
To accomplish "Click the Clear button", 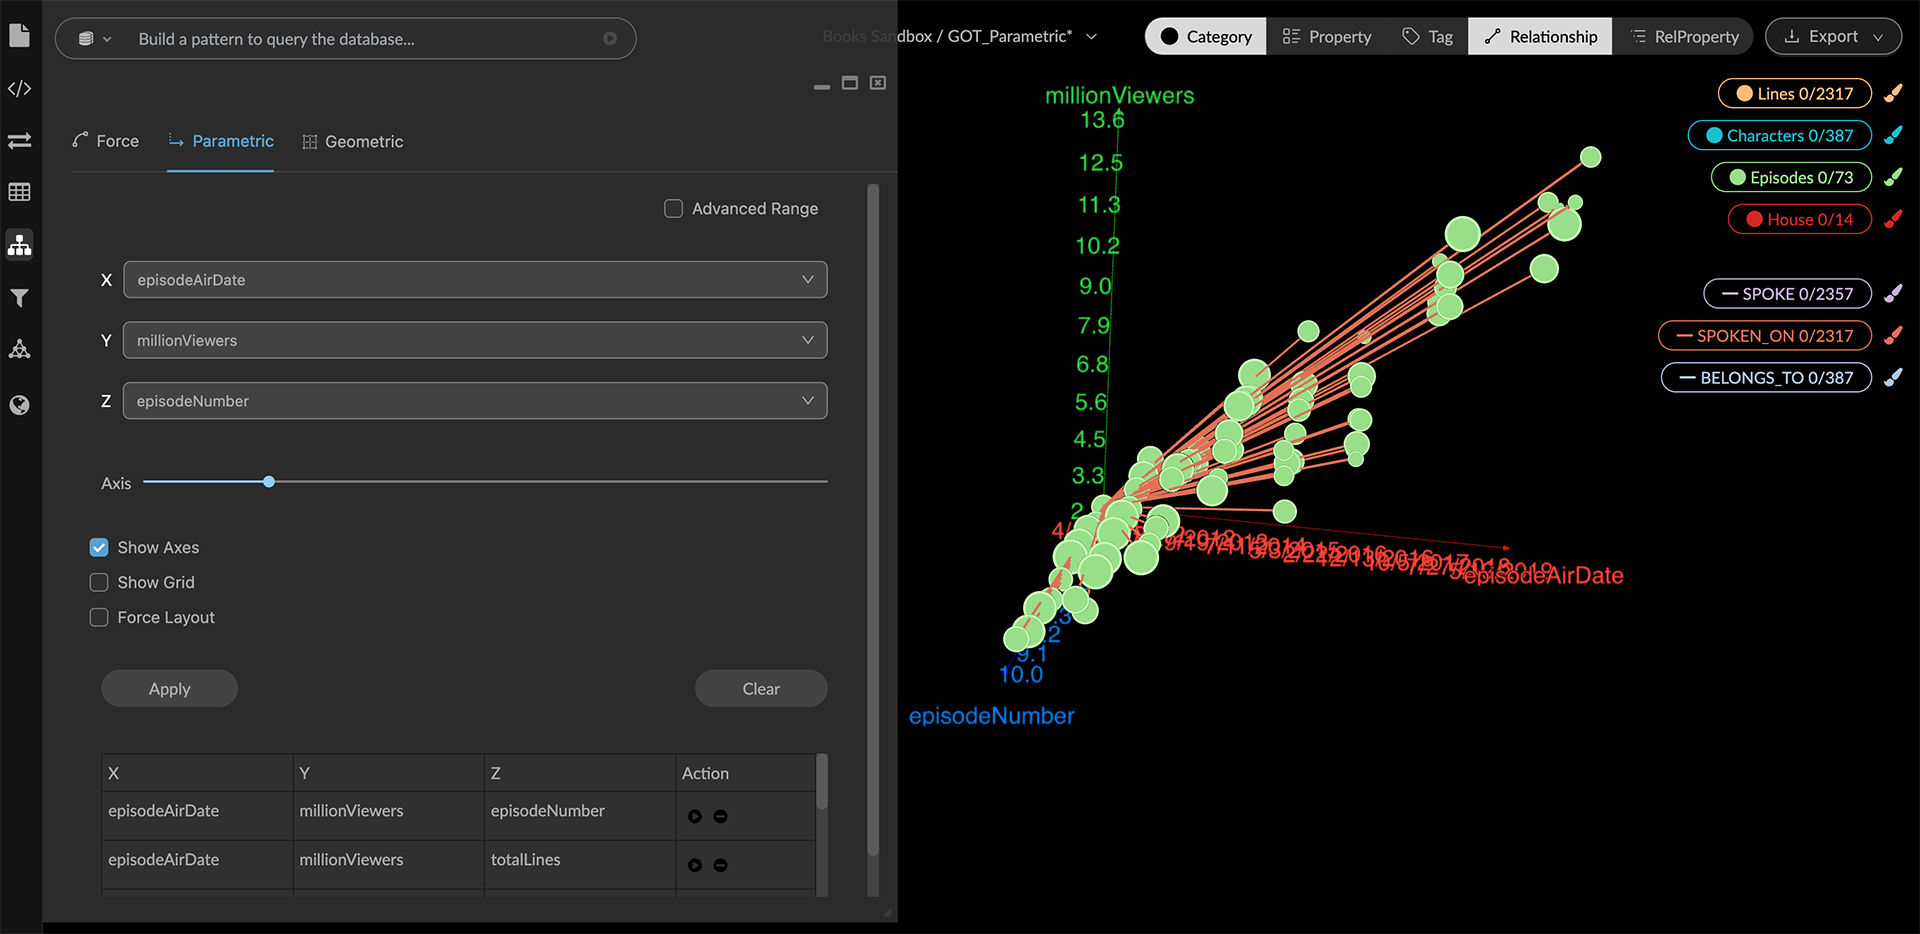I will (761, 689).
